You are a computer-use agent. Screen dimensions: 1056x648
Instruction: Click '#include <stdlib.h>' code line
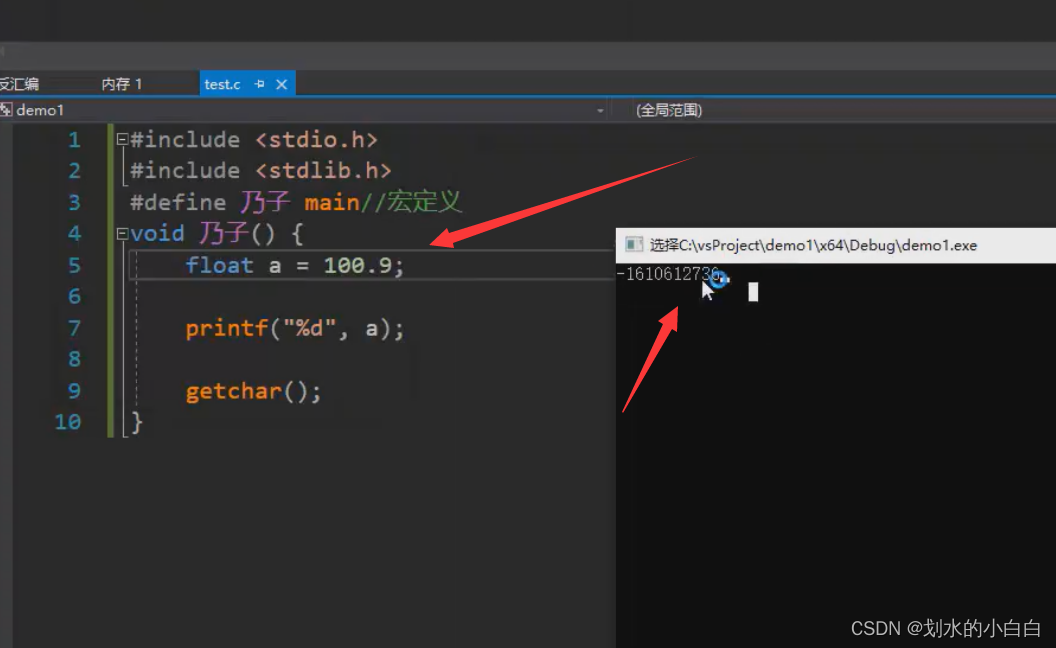point(261,171)
